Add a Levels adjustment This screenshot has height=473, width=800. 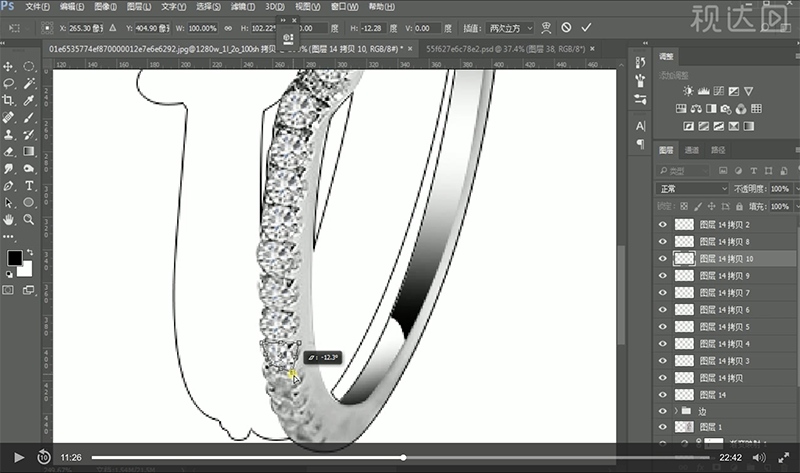click(704, 91)
